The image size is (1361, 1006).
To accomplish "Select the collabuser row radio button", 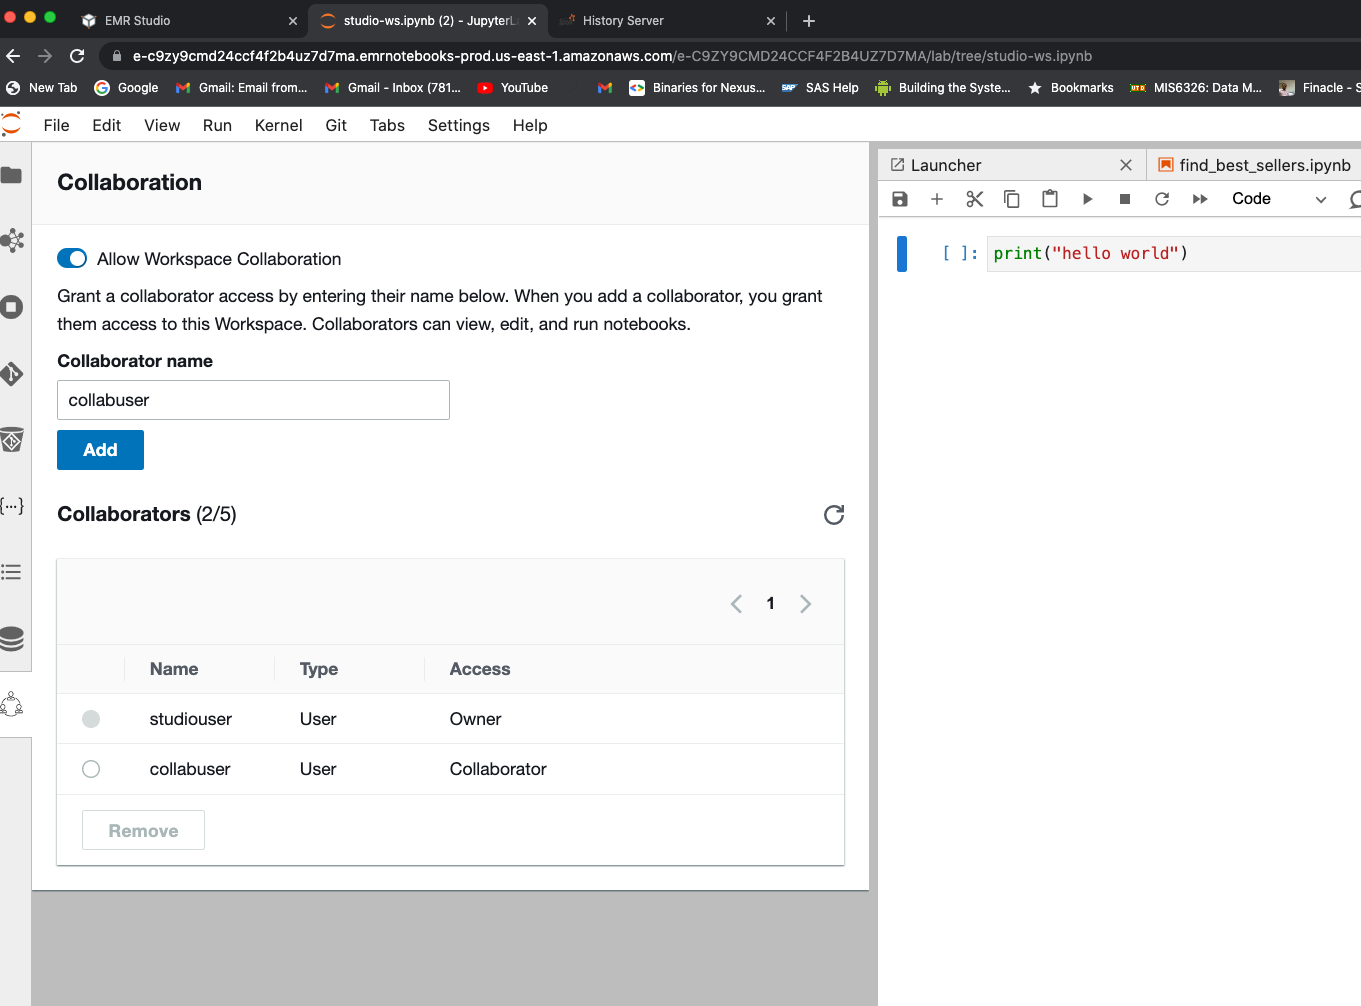I will [x=91, y=769].
